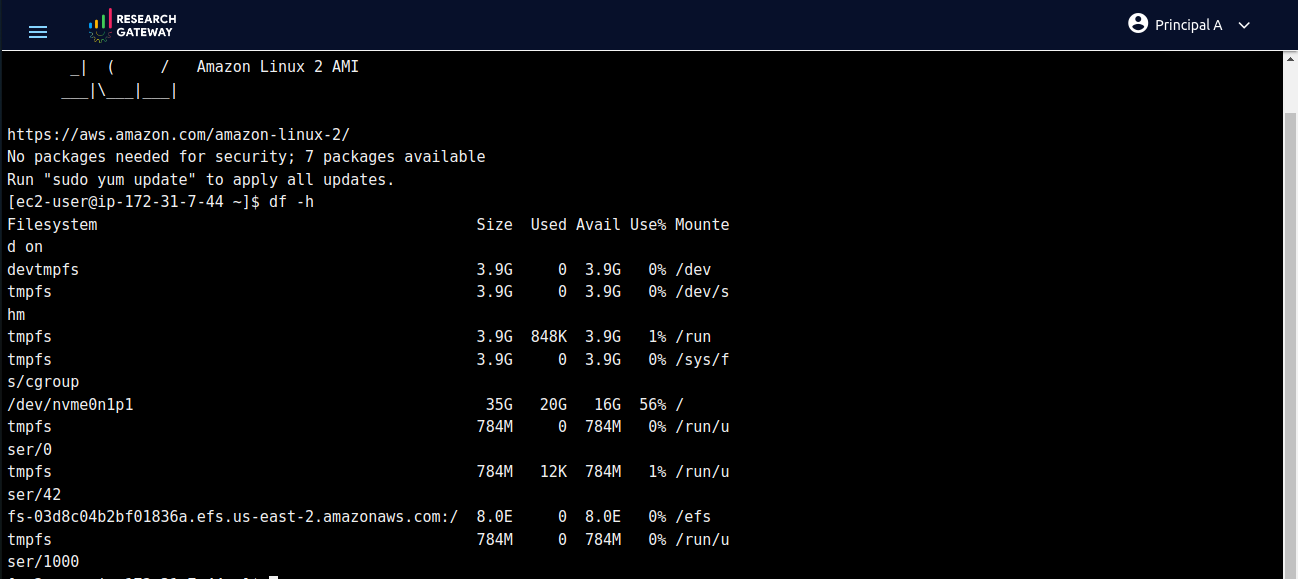Click the [ec2-user@ip-172-31-7-44 ~]$ prompt
The image size is (1298, 579).
pos(134,202)
